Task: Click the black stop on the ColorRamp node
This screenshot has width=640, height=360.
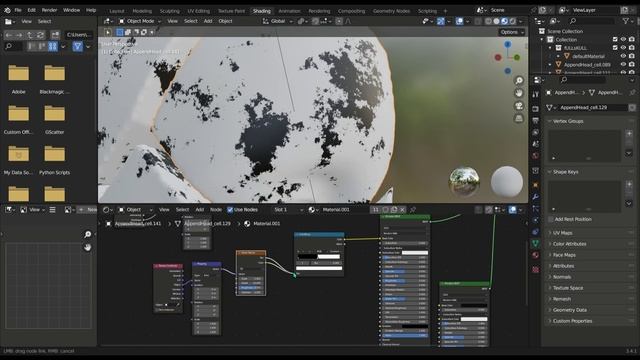Action: [x=307, y=257]
